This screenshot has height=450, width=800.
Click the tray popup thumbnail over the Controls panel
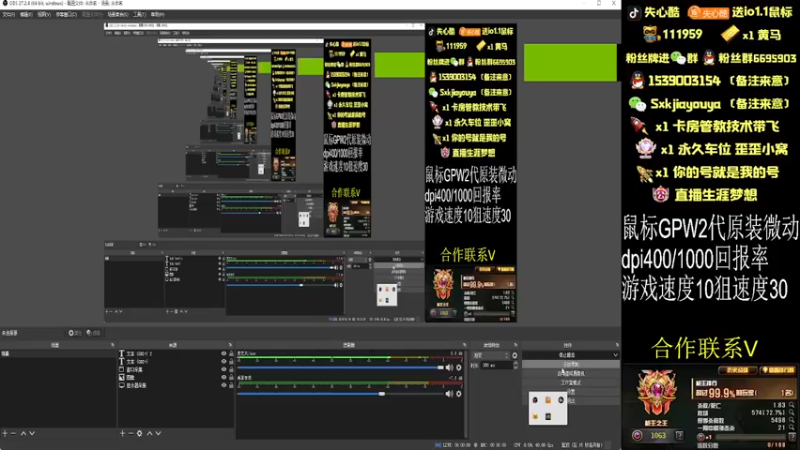[x=548, y=408]
